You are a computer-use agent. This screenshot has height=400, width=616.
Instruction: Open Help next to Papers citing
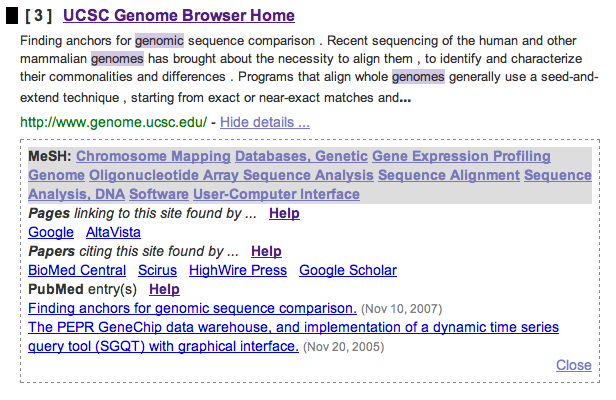coord(266,251)
